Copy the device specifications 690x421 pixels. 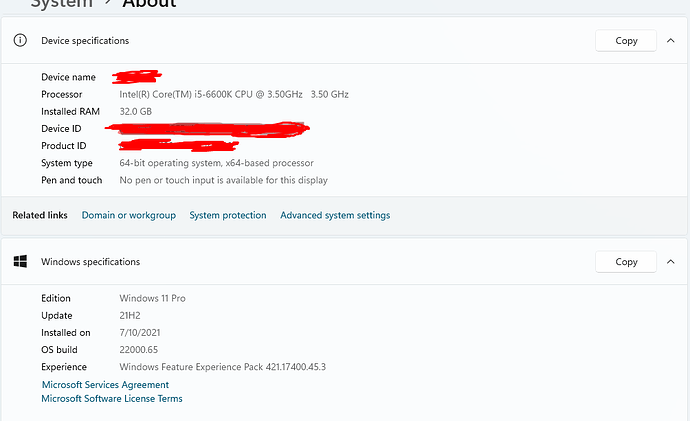click(x=626, y=41)
